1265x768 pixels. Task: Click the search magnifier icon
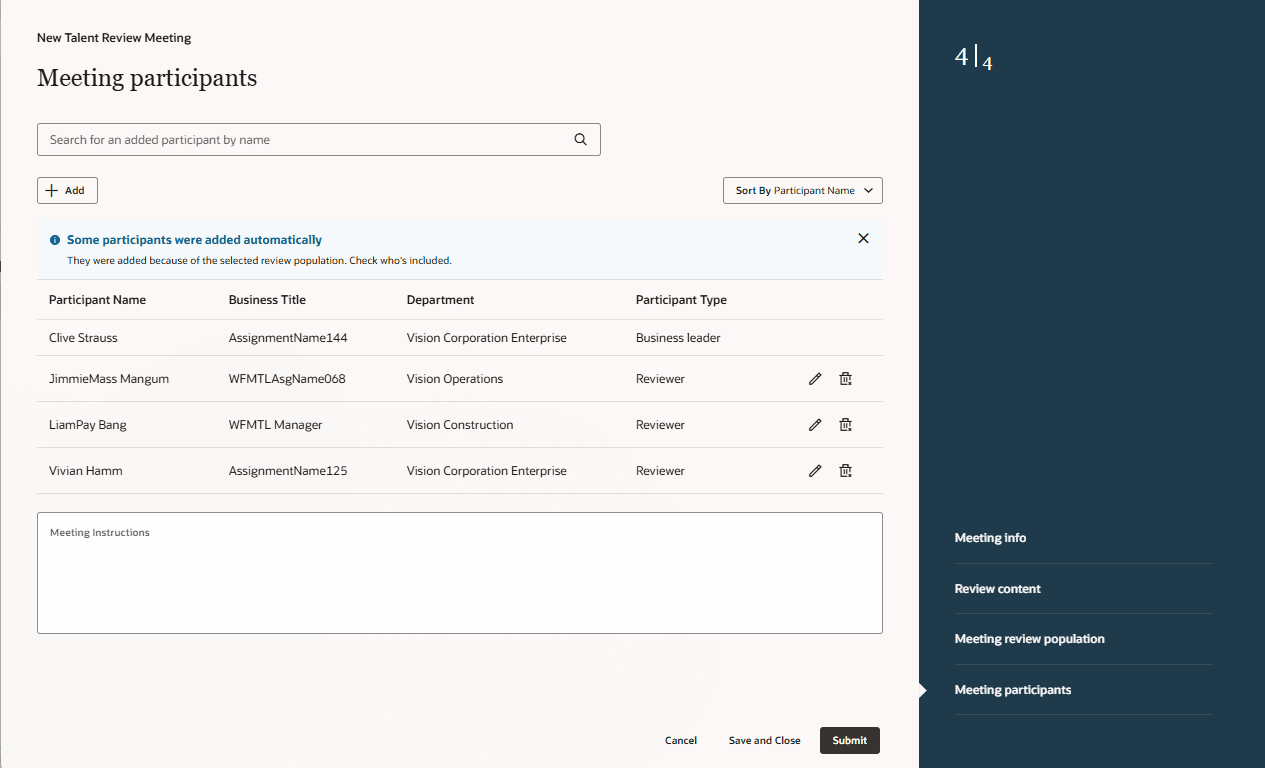tap(581, 140)
